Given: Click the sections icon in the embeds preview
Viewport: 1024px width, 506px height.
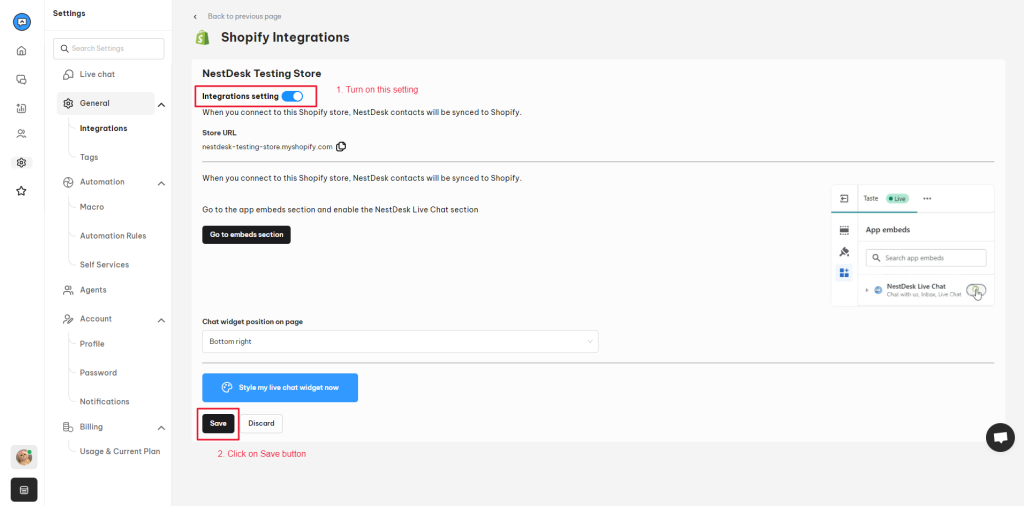Looking at the screenshot, I should coord(844,230).
